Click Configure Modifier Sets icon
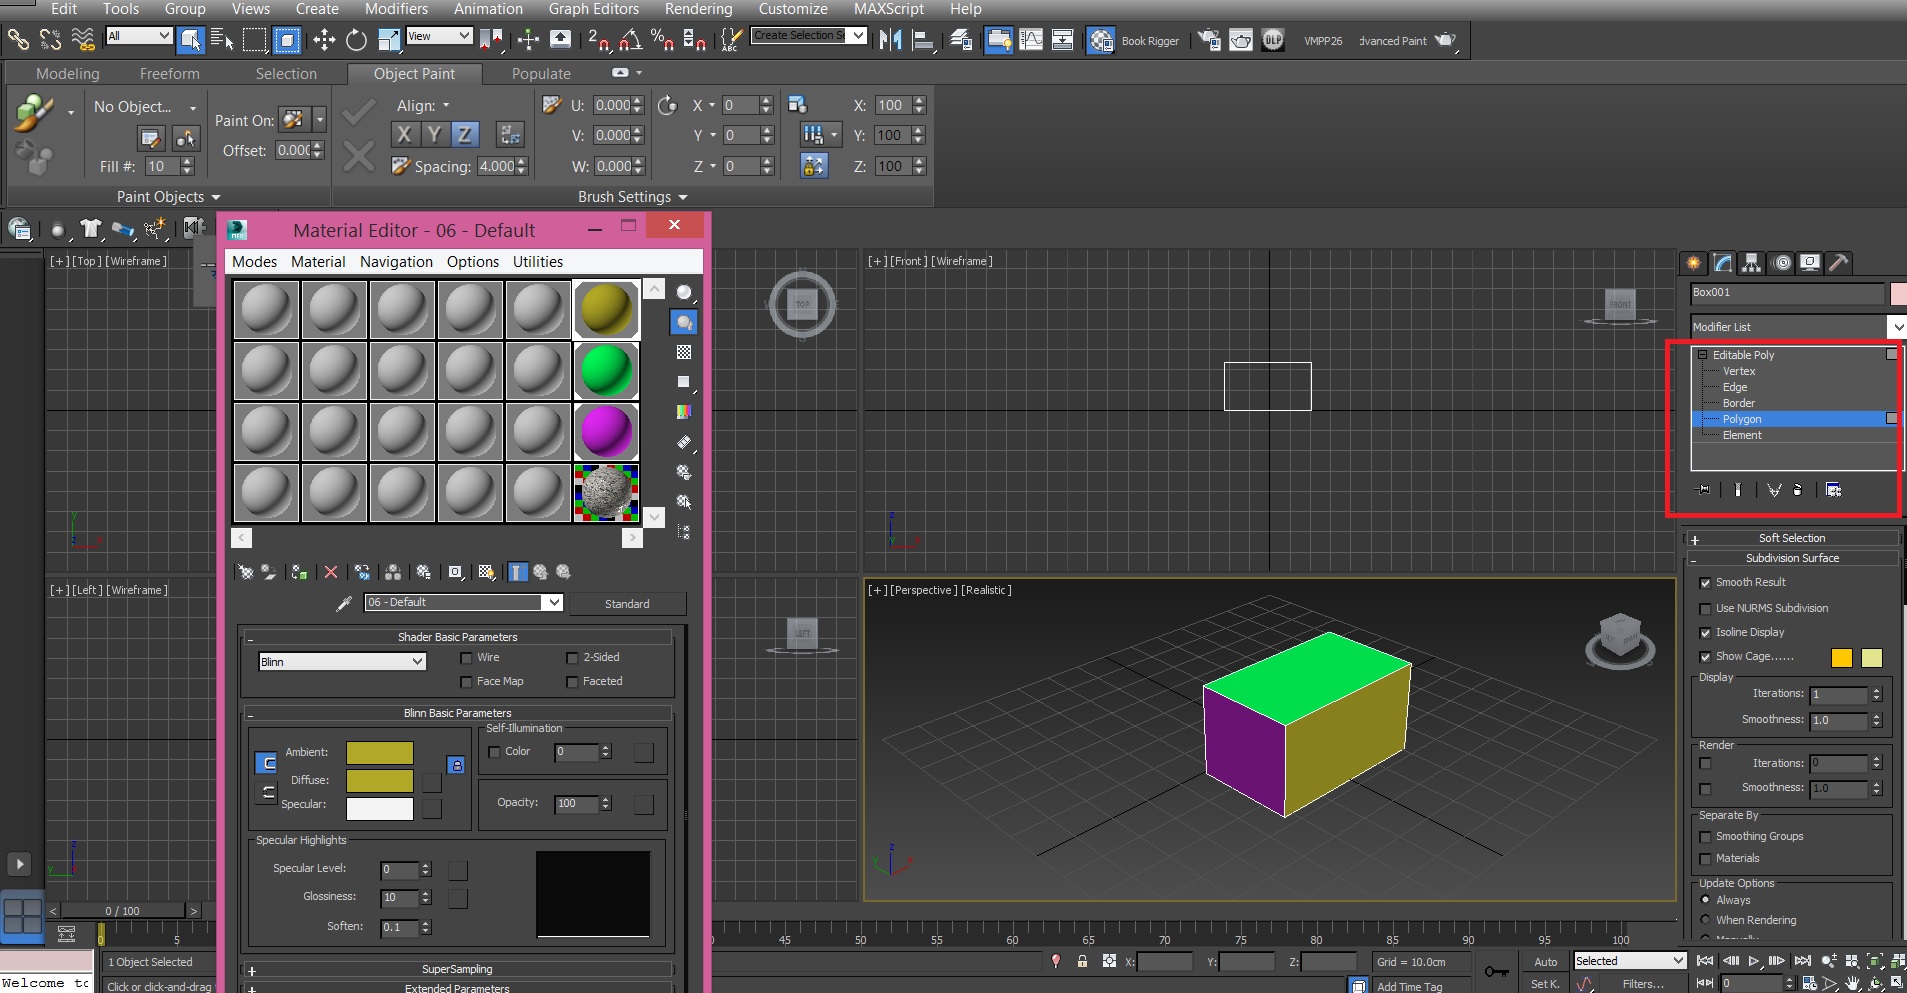The width and height of the screenshot is (1907, 993). [1833, 490]
